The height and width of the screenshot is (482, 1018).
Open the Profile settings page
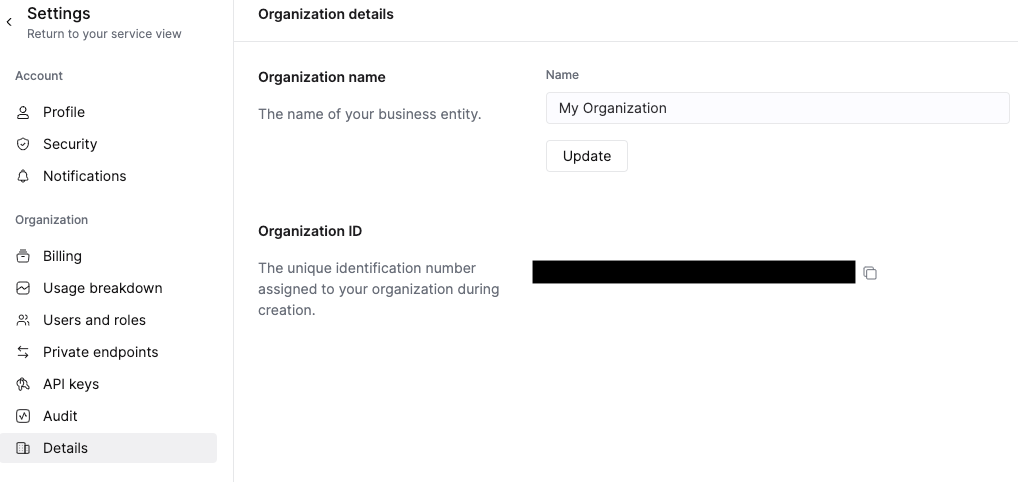[64, 112]
